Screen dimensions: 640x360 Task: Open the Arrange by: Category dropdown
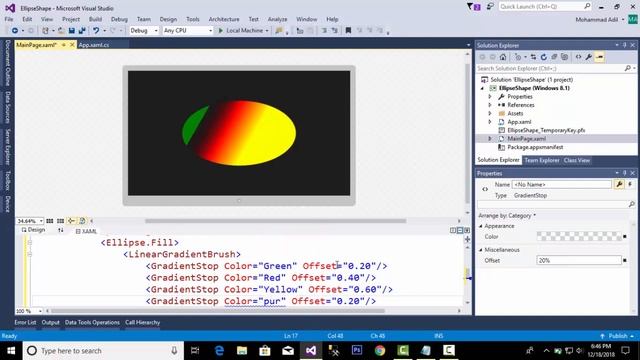(x=507, y=216)
